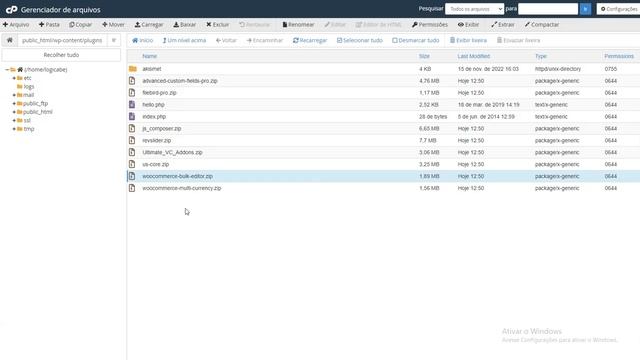Check Selecionar tudo
The height and width of the screenshot is (360, 640).
point(360,40)
